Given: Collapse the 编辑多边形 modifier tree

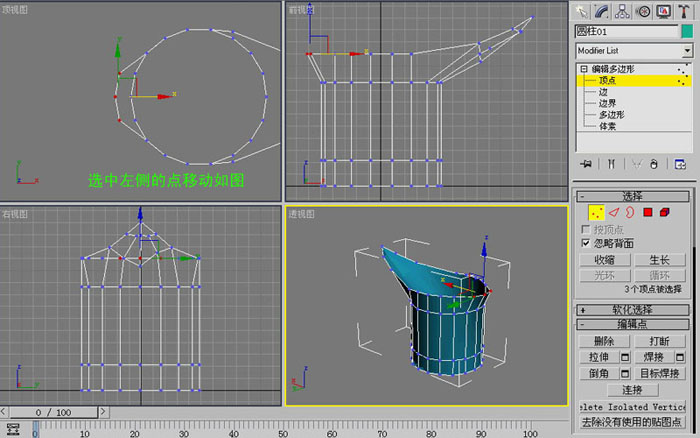Looking at the screenshot, I should point(583,69).
